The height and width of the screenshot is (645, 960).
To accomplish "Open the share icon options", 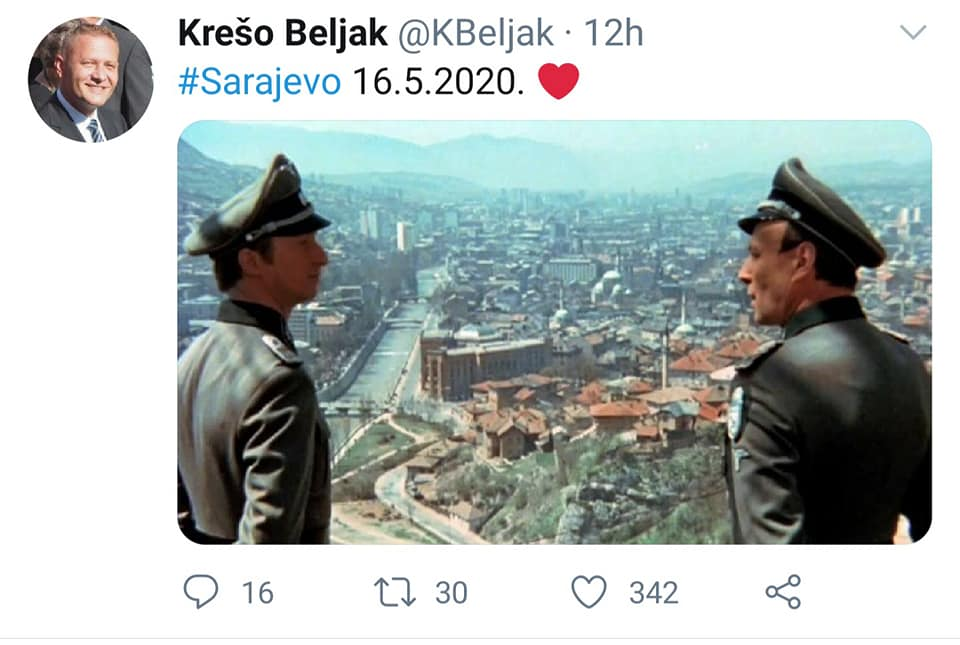I will (784, 592).
